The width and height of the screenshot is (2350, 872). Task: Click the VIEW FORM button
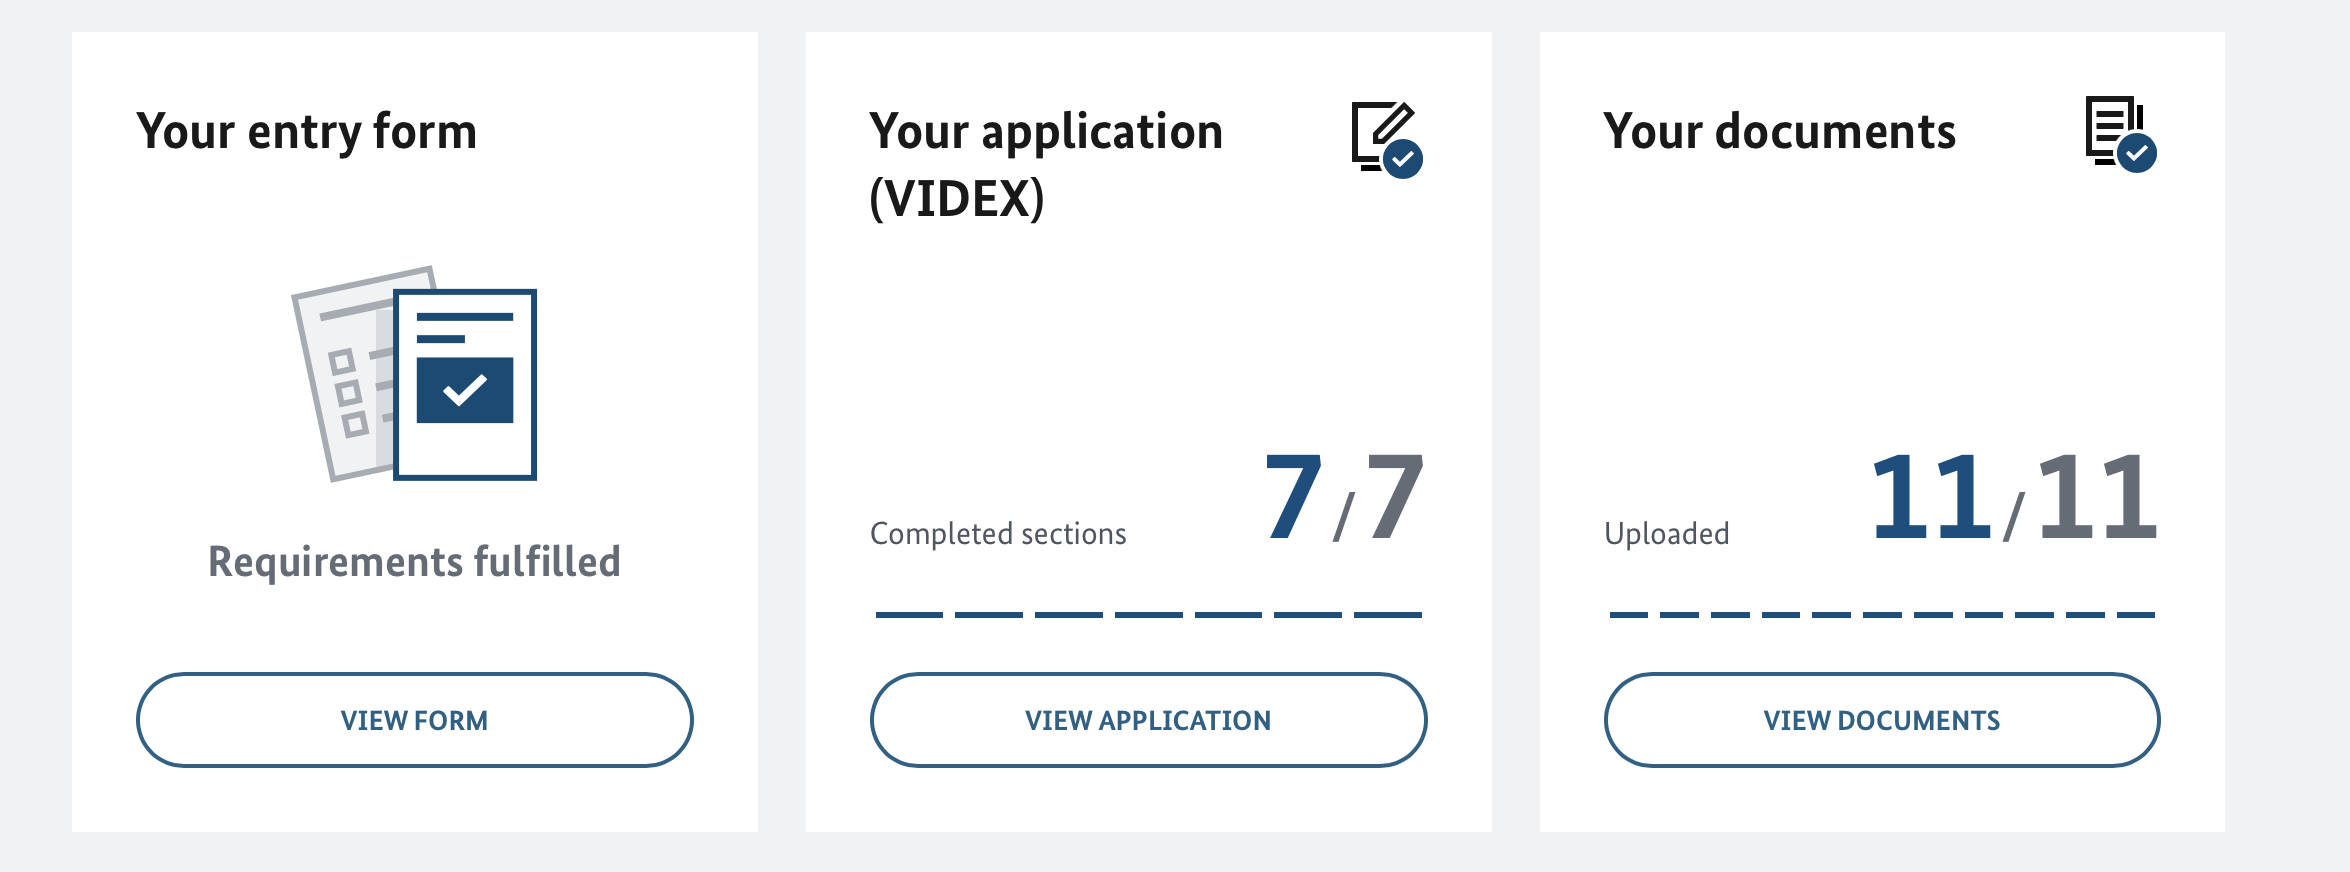(414, 720)
